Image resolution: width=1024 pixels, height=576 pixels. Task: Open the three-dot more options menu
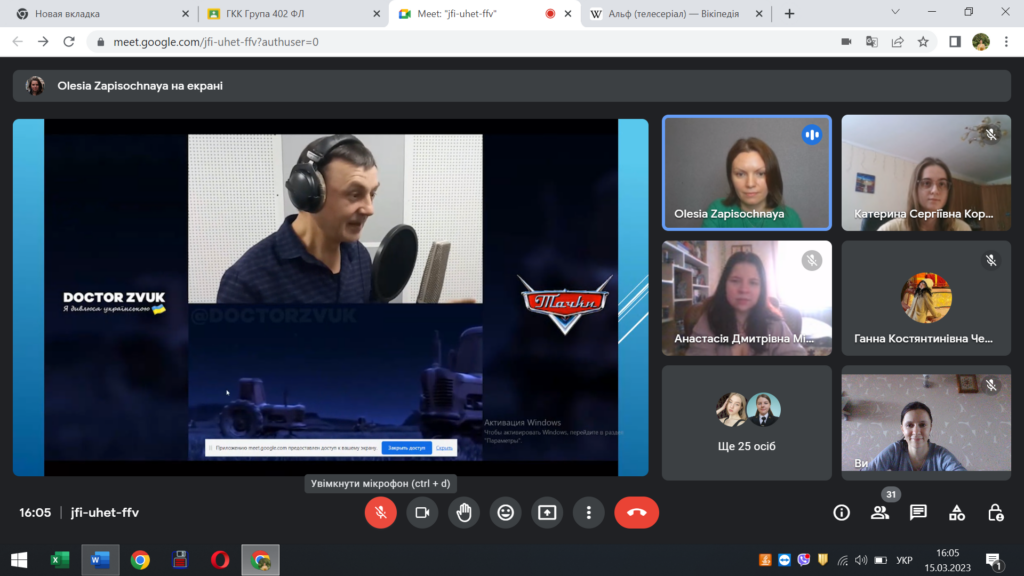[589, 512]
